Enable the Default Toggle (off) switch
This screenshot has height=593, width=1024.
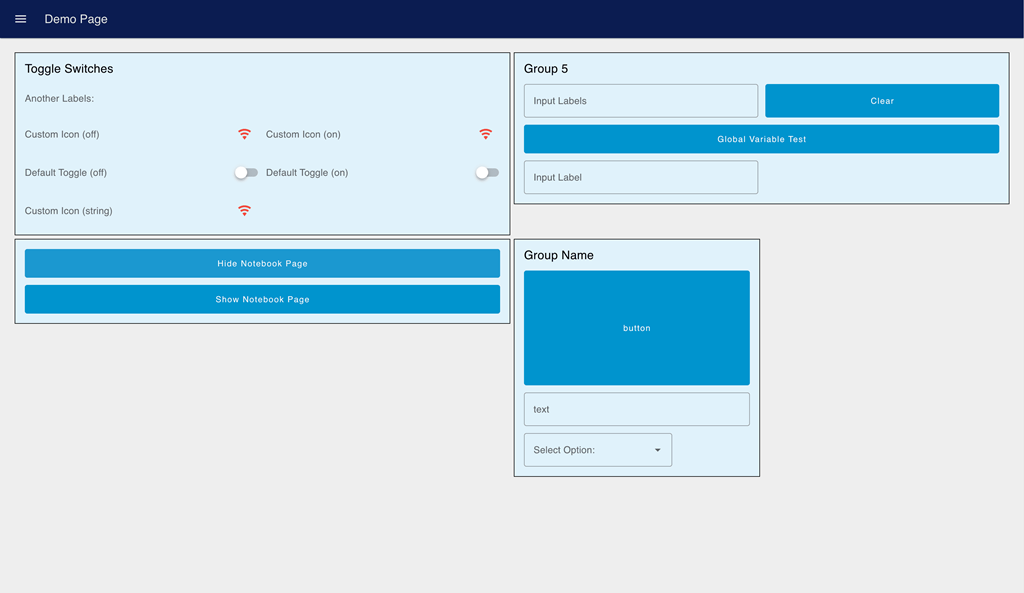click(246, 172)
